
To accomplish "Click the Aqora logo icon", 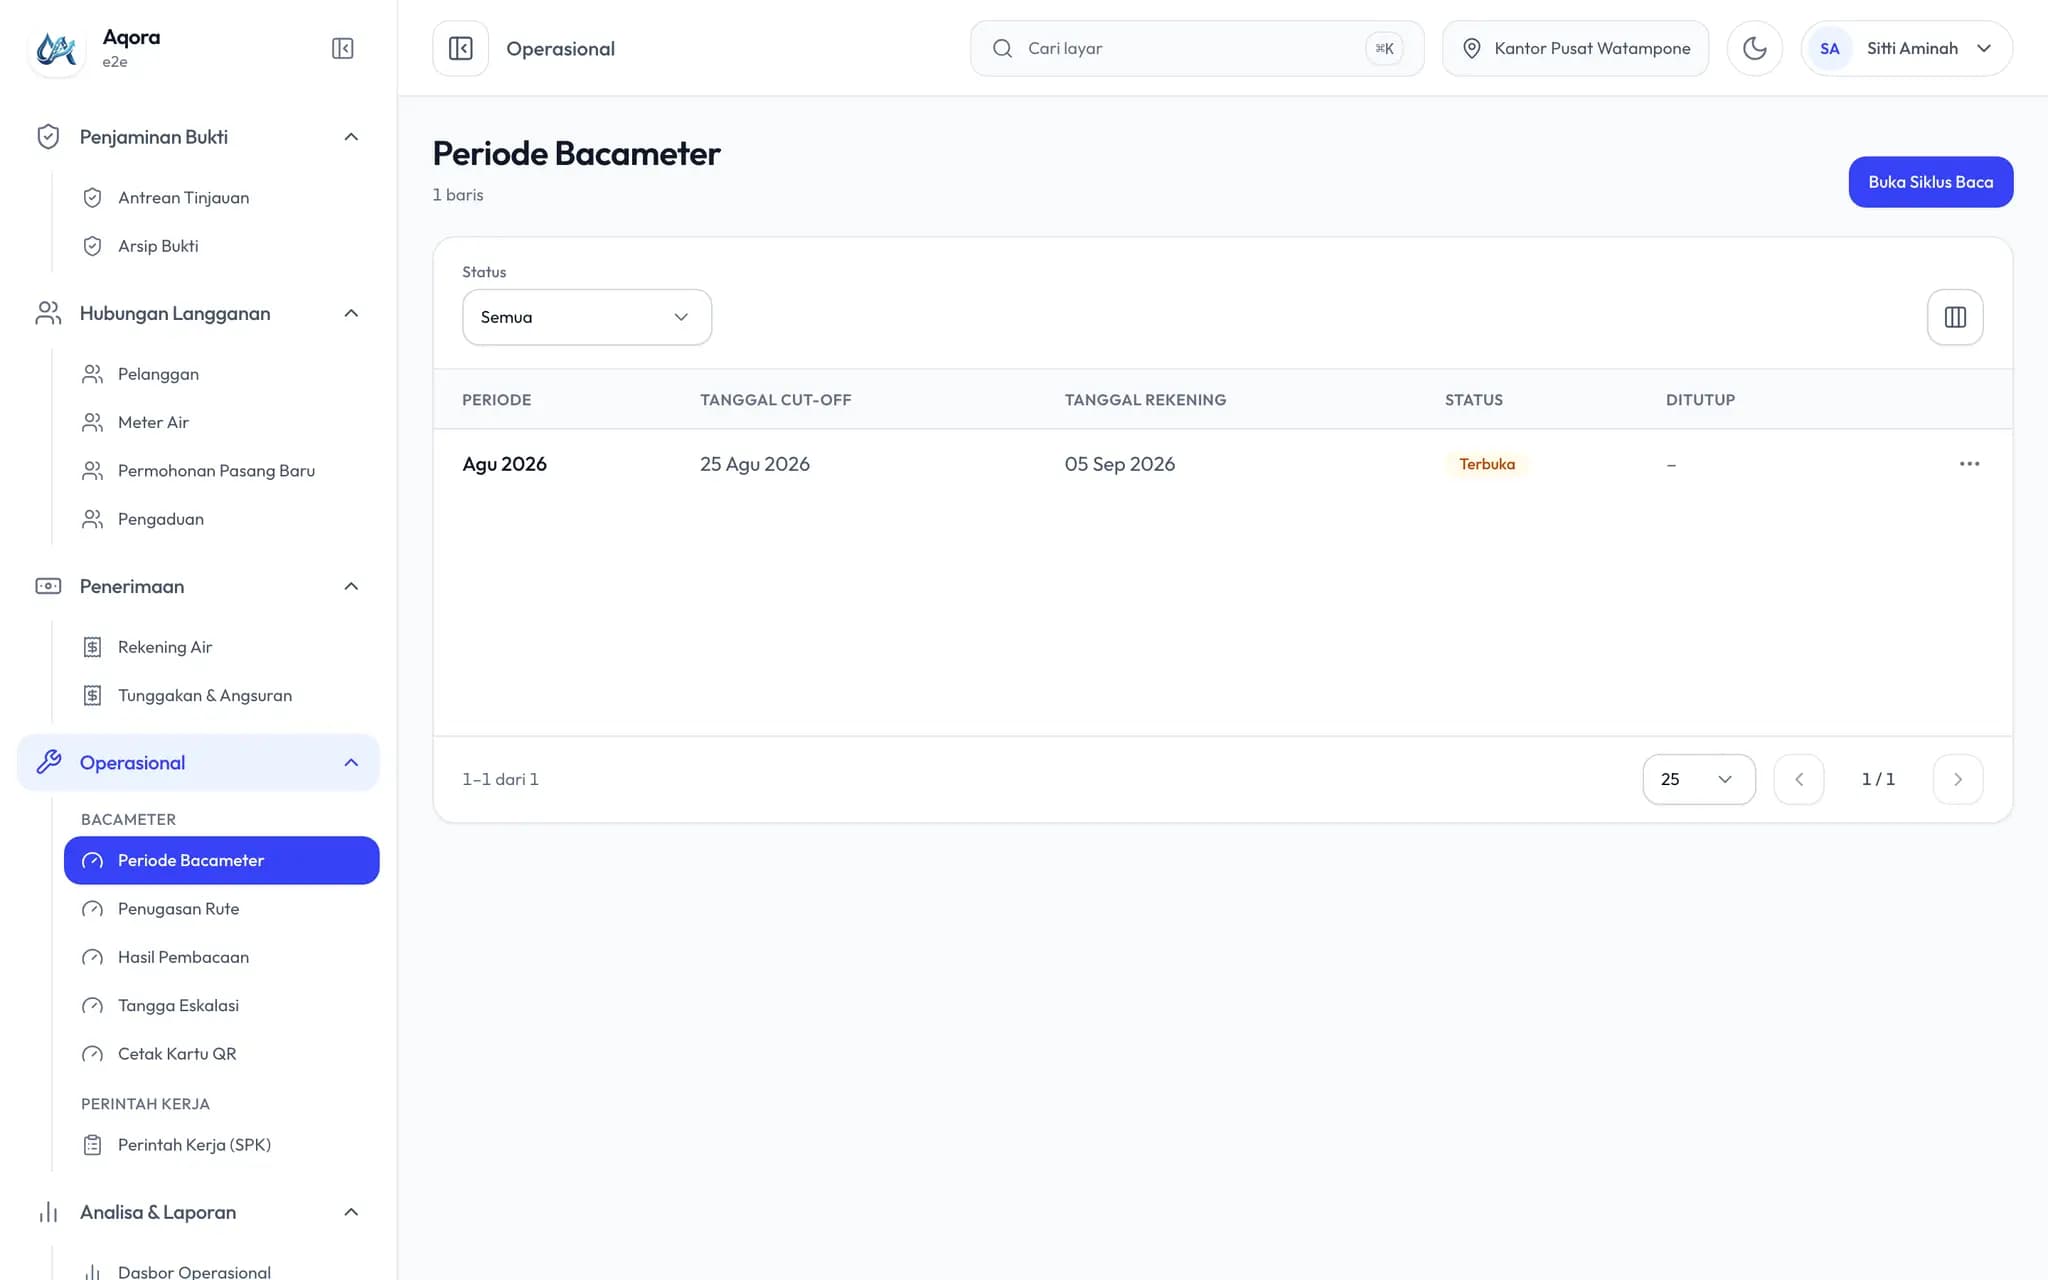I will point(56,48).
